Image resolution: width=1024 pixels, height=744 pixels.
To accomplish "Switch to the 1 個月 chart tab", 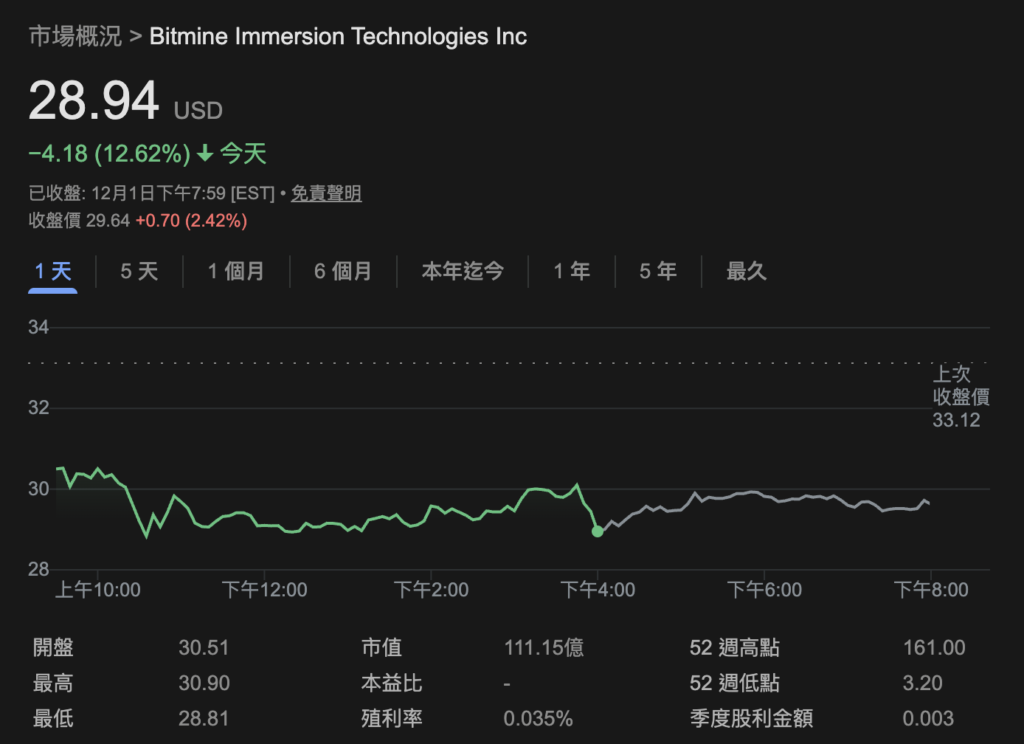I will (x=236, y=271).
